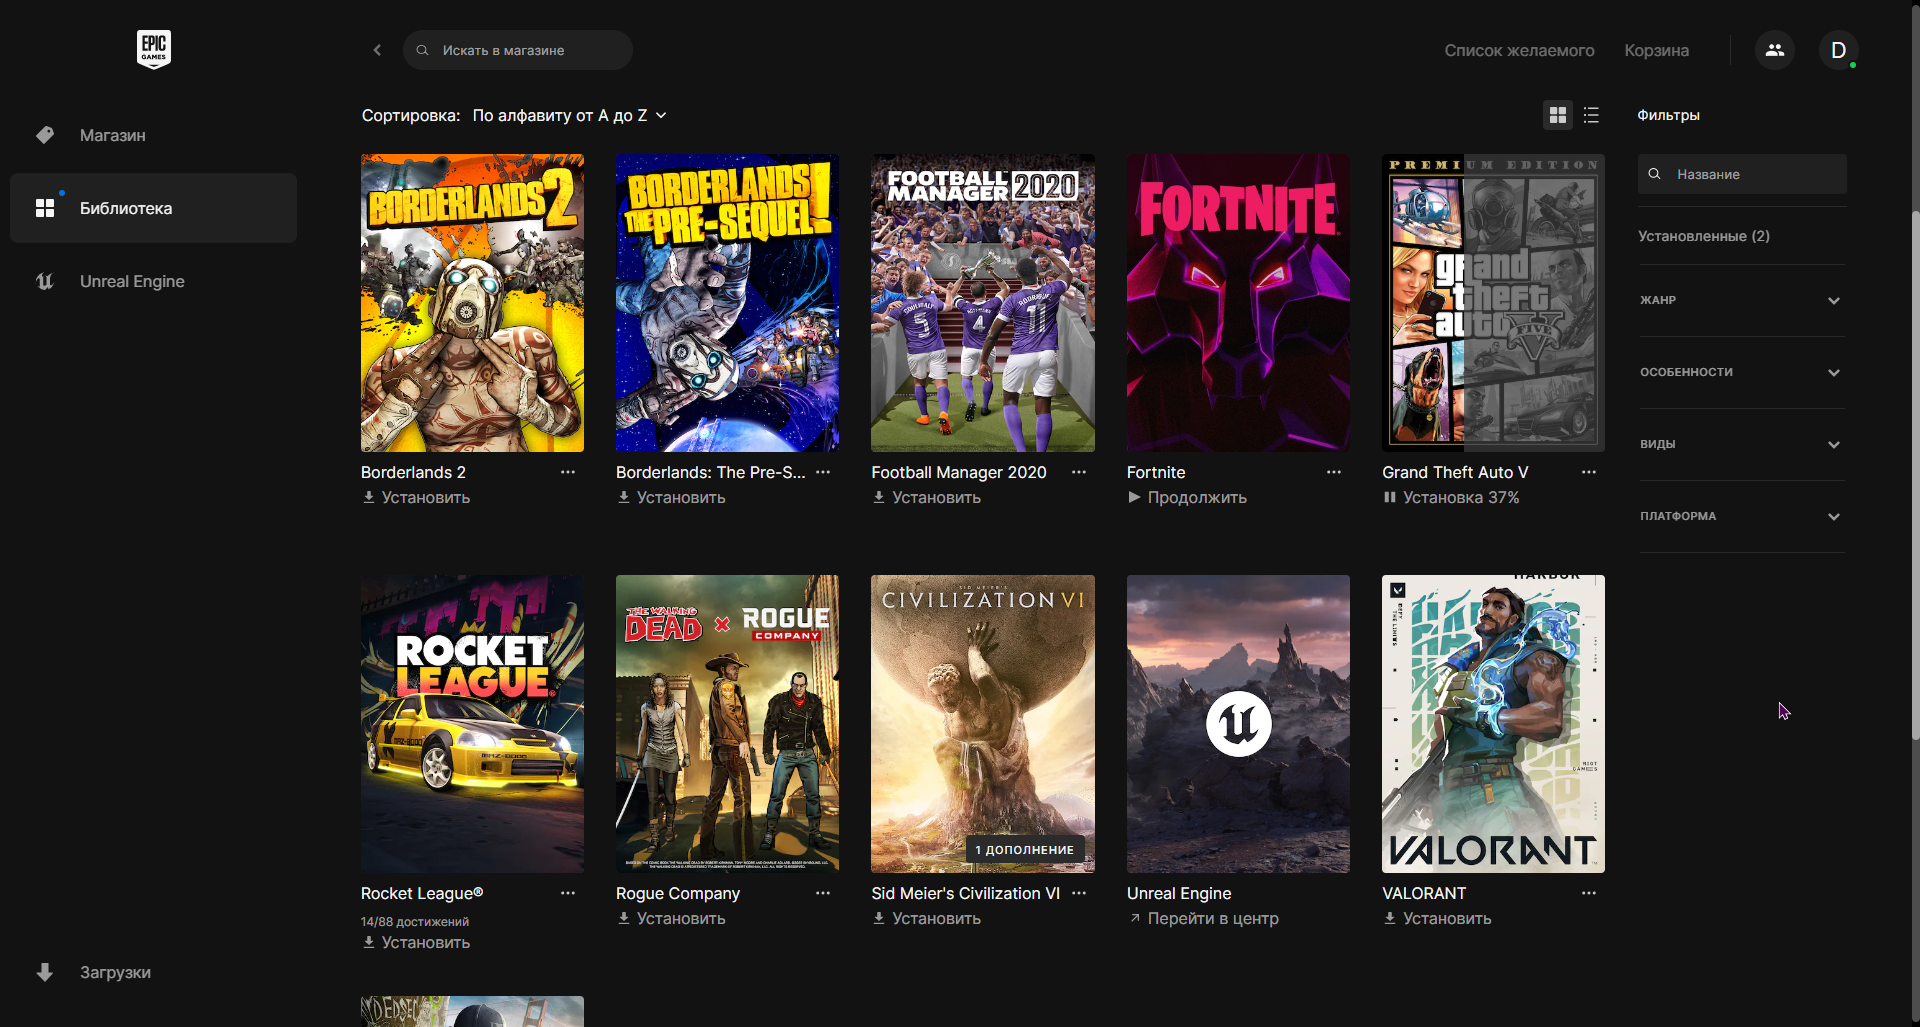Open VALORANT cover art
This screenshot has width=1920, height=1027.
tap(1493, 724)
